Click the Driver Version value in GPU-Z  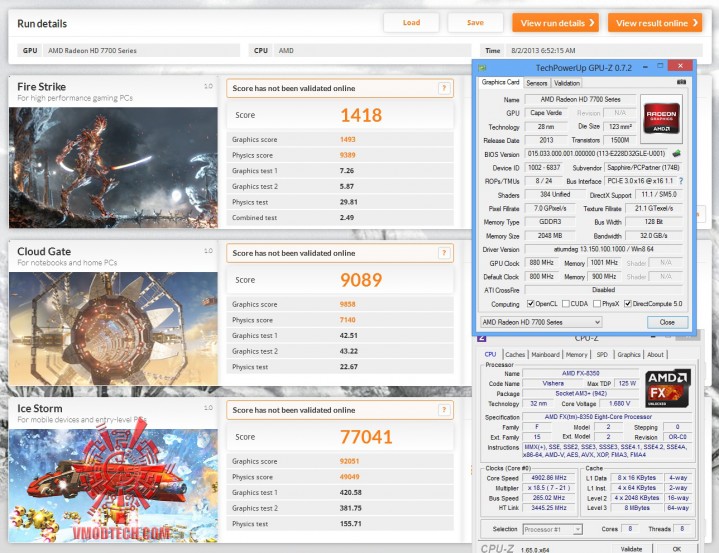[x=603, y=249]
